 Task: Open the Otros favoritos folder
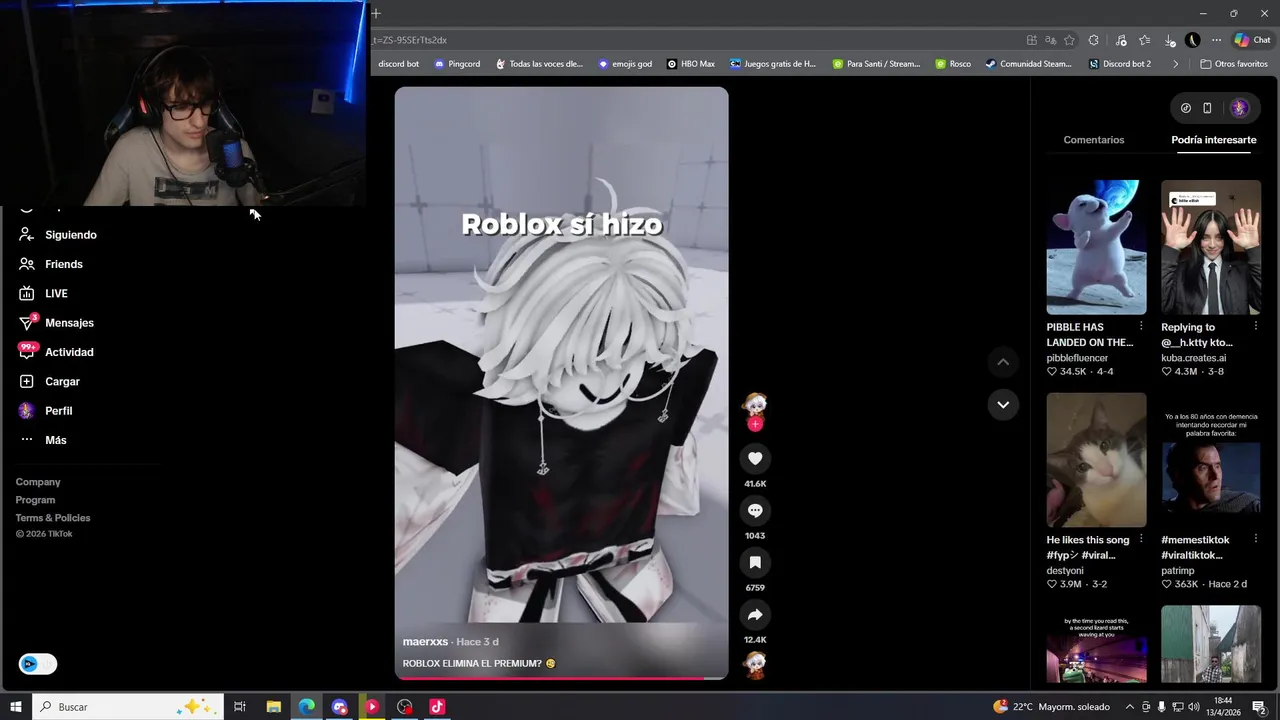click(1234, 64)
